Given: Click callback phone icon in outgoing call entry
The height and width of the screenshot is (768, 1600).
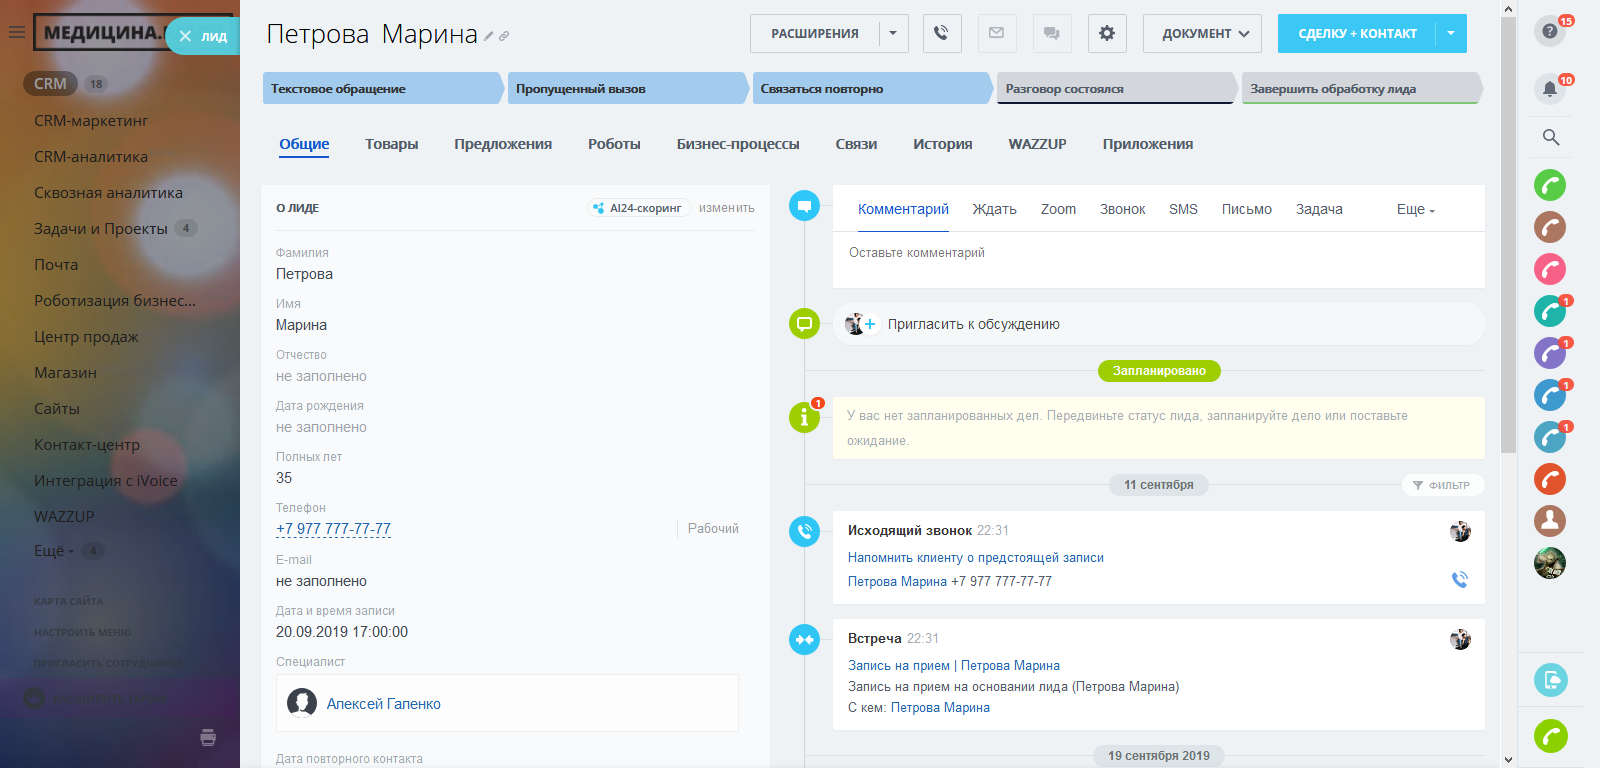Looking at the screenshot, I should pos(1459,579).
